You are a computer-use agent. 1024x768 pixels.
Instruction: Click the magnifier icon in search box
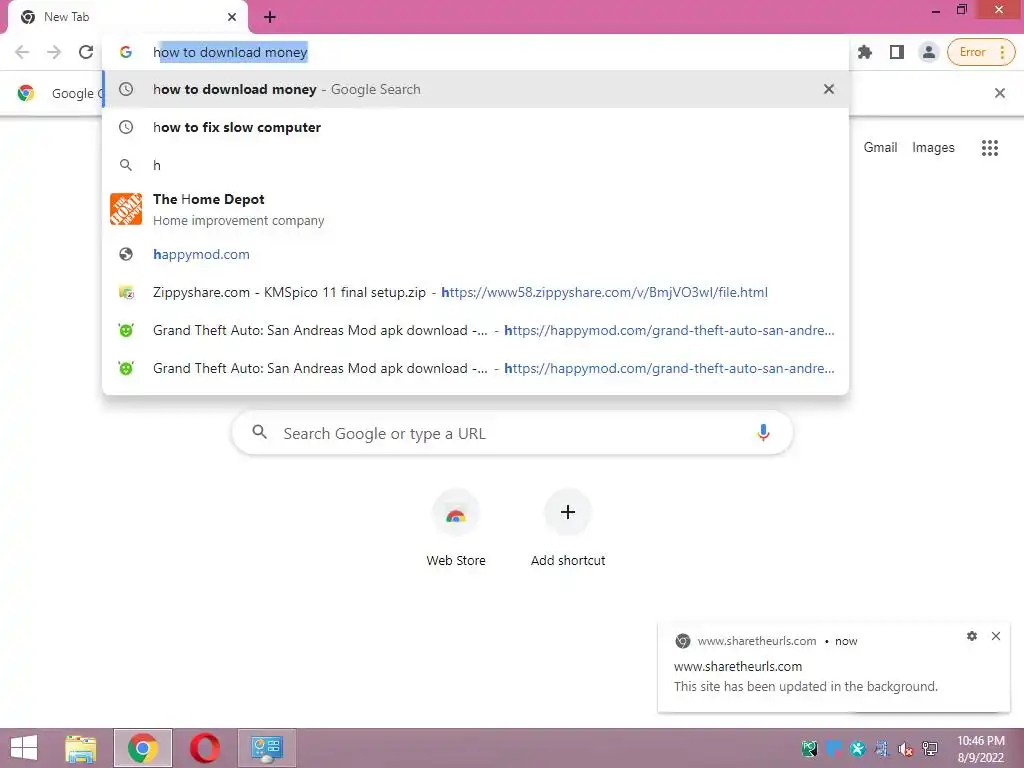pos(259,432)
